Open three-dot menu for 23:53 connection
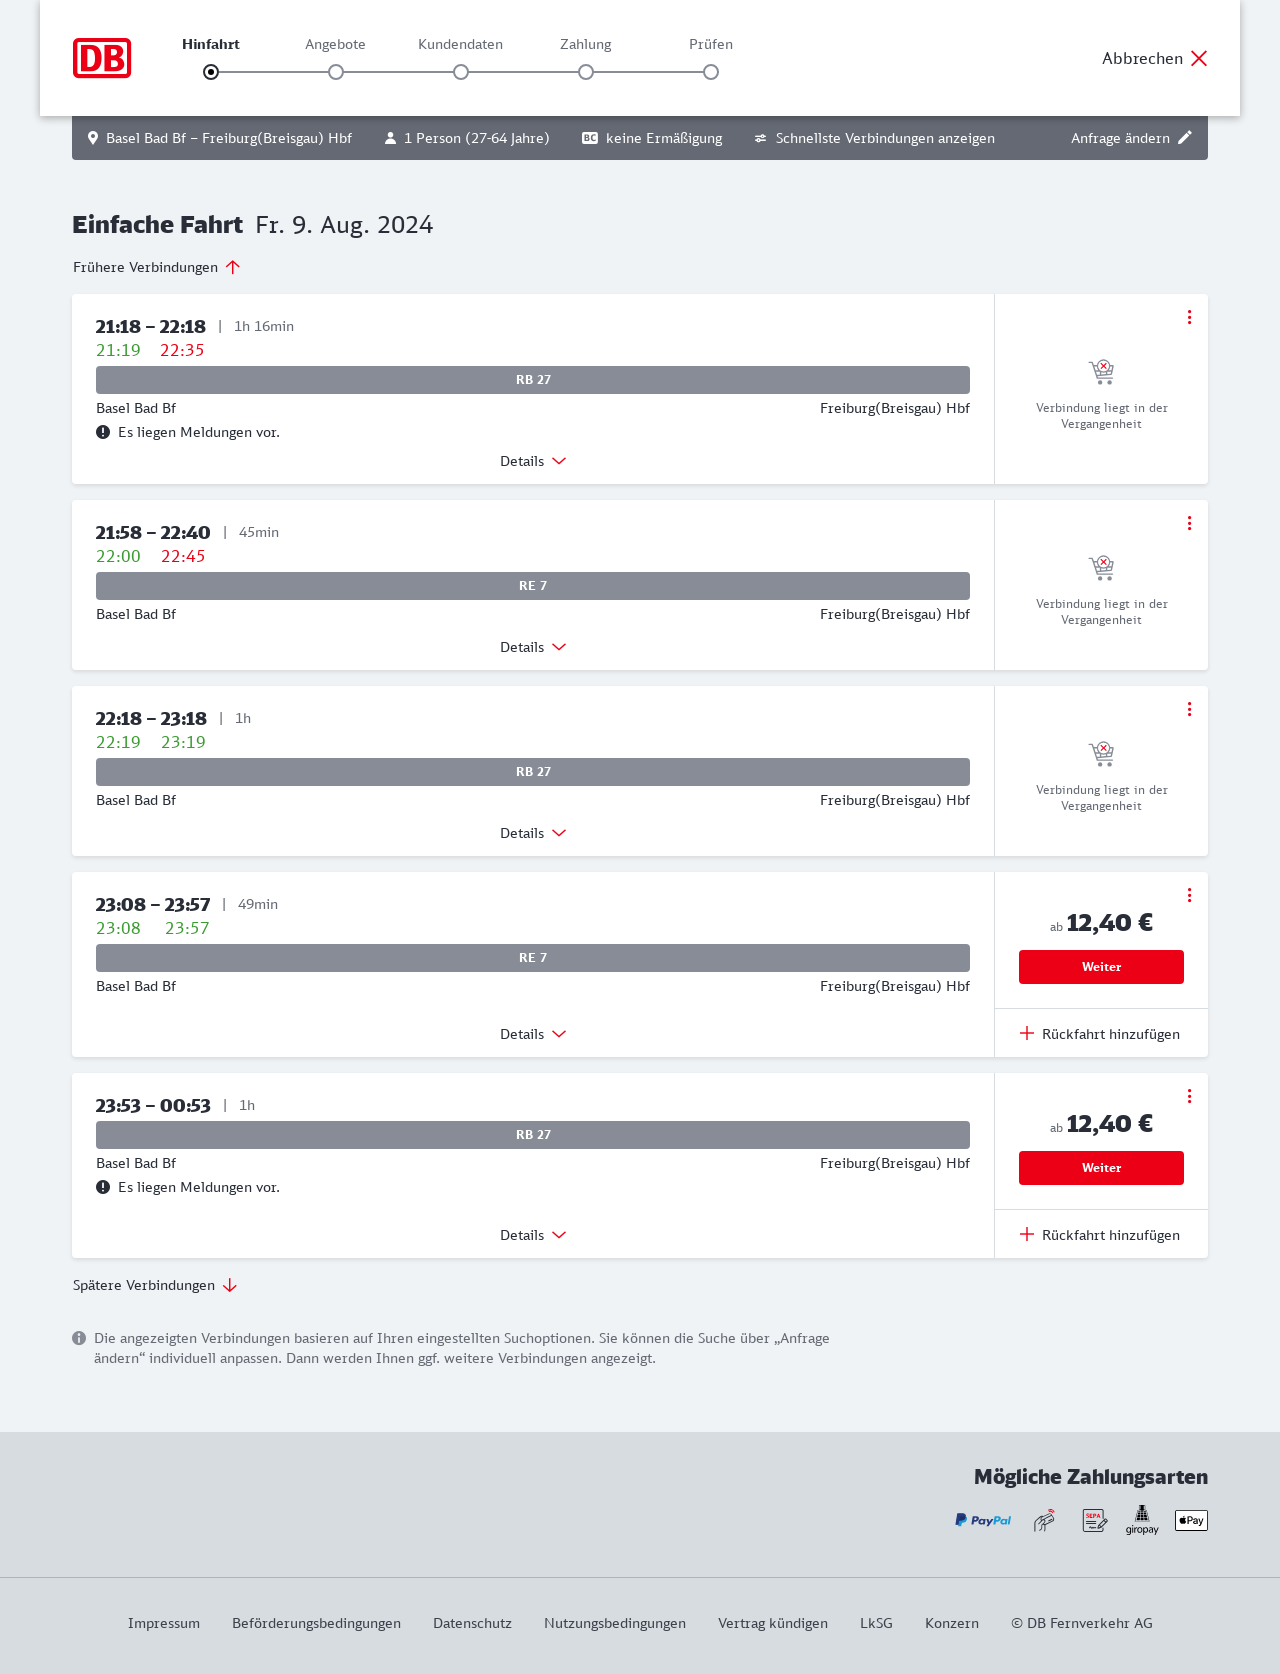The height and width of the screenshot is (1674, 1280). pos(1189,1096)
